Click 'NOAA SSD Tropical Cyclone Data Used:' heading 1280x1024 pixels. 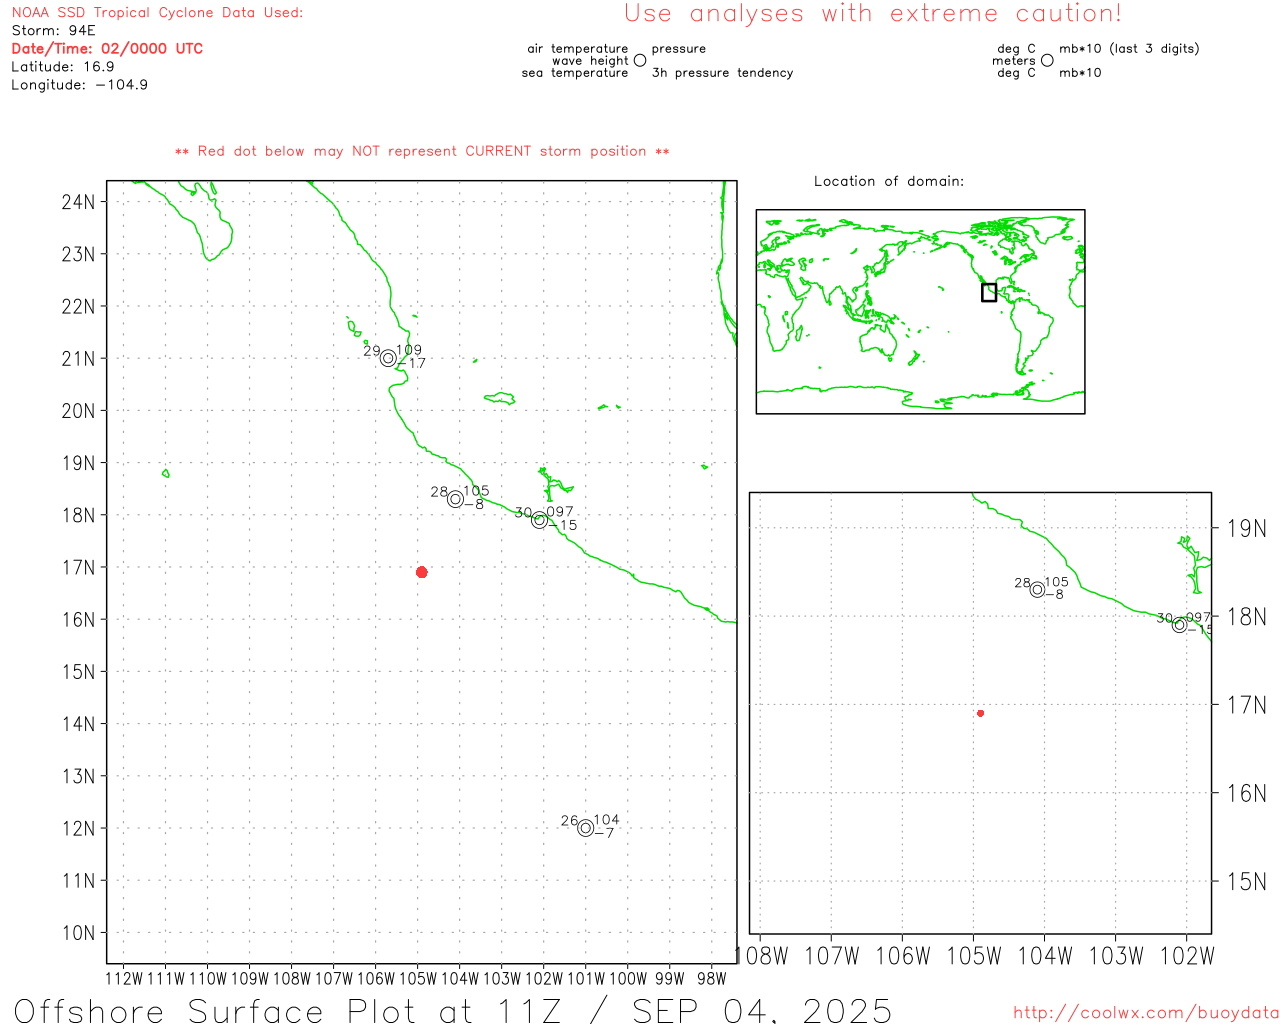[157, 13]
